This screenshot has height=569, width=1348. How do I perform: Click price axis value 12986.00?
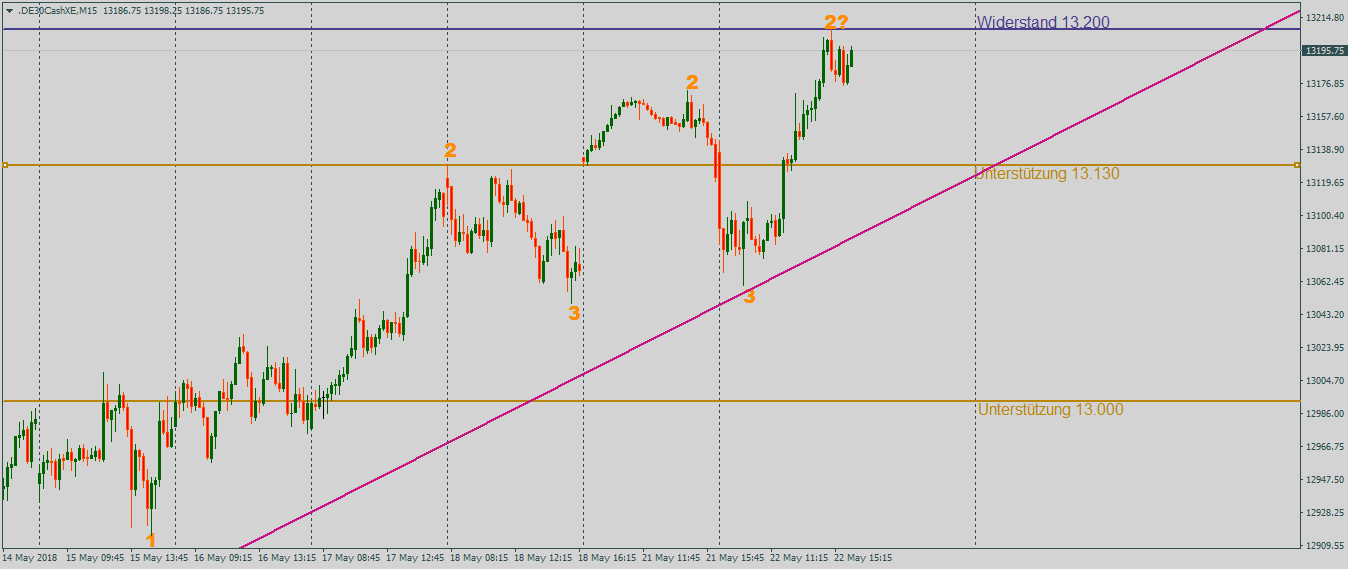pos(1324,414)
